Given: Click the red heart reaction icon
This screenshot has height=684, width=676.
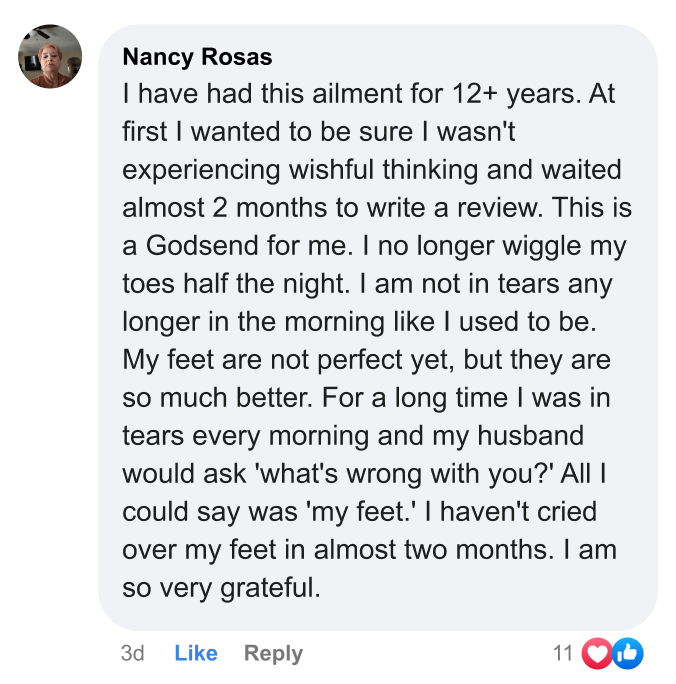Looking at the screenshot, I should tap(597, 654).
